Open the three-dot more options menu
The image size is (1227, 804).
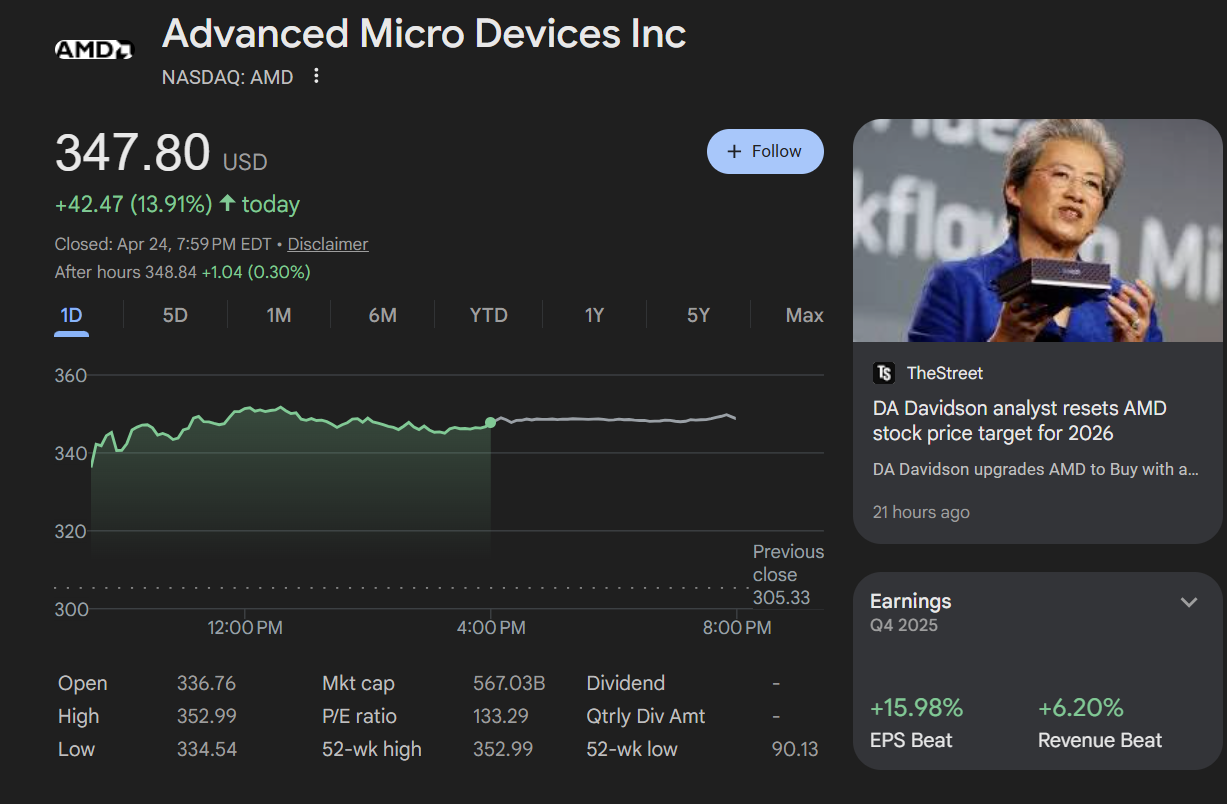point(316,76)
